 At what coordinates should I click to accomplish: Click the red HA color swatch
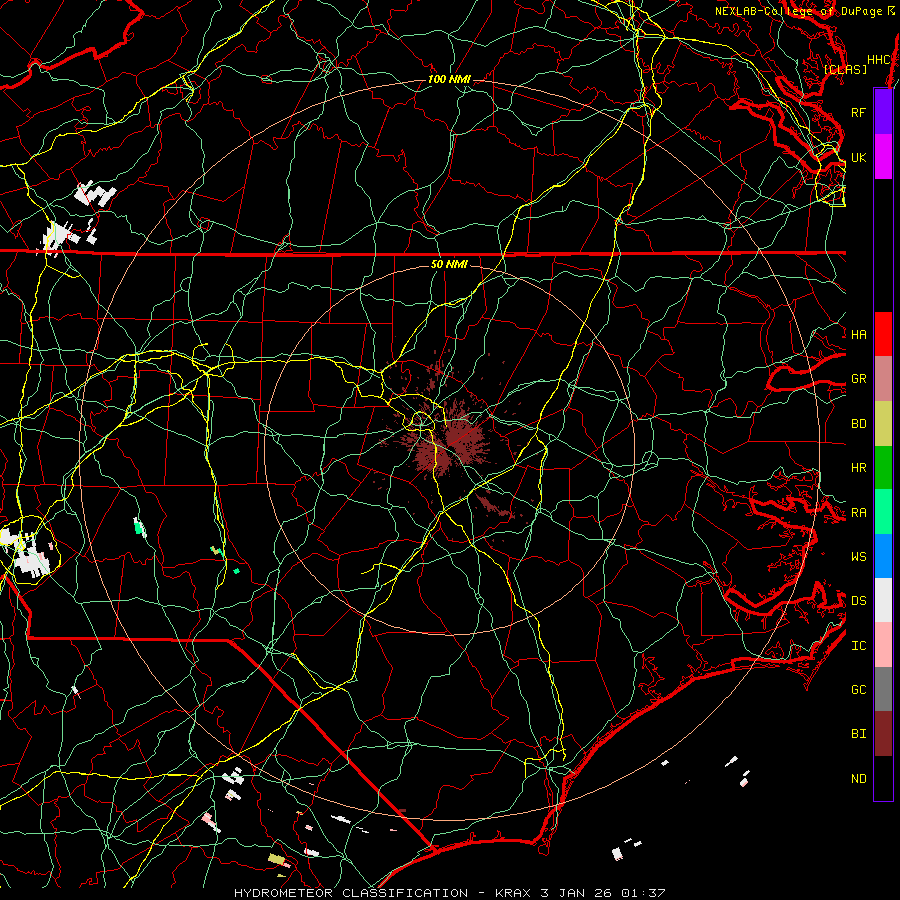[883, 334]
